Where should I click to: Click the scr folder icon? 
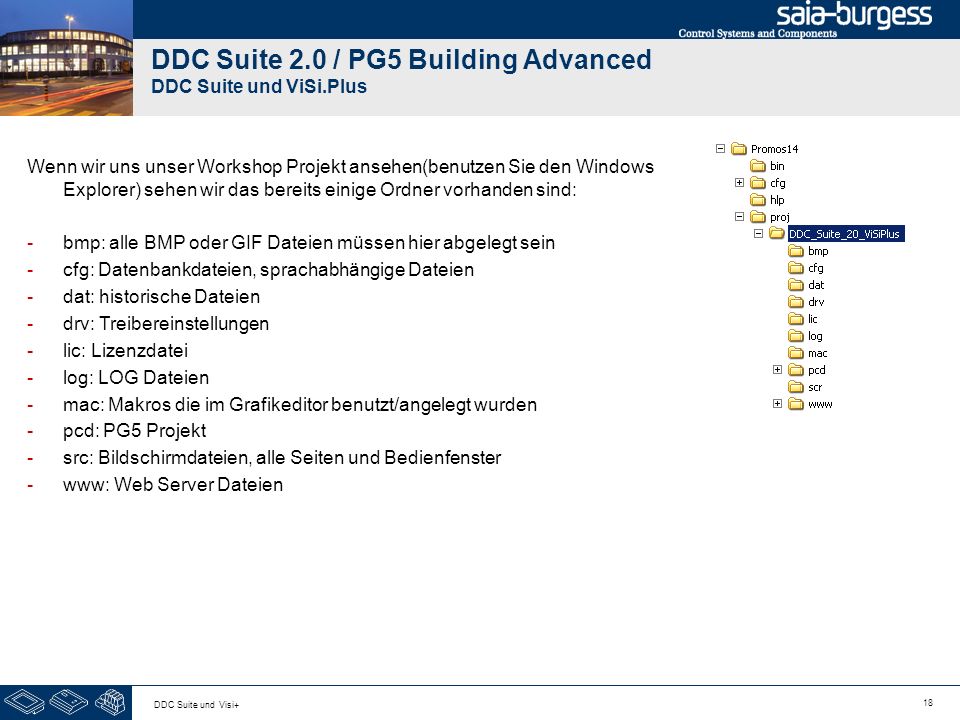(x=796, y=387)
